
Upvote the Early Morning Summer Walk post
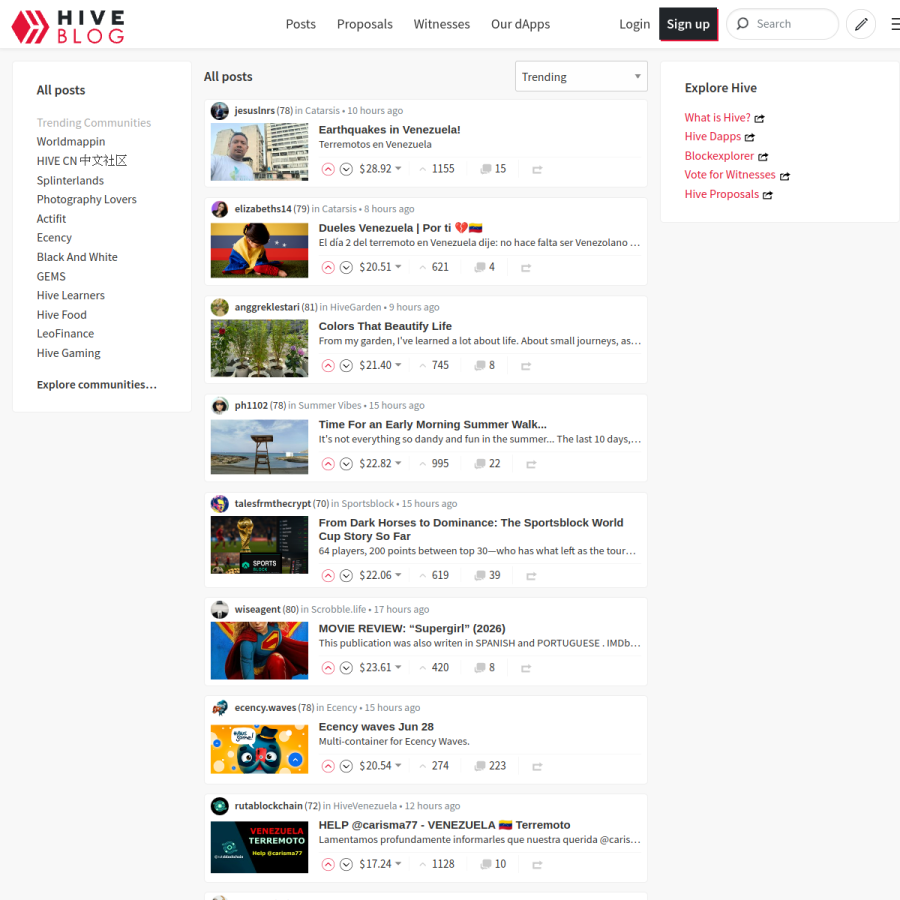click(328, 464)
